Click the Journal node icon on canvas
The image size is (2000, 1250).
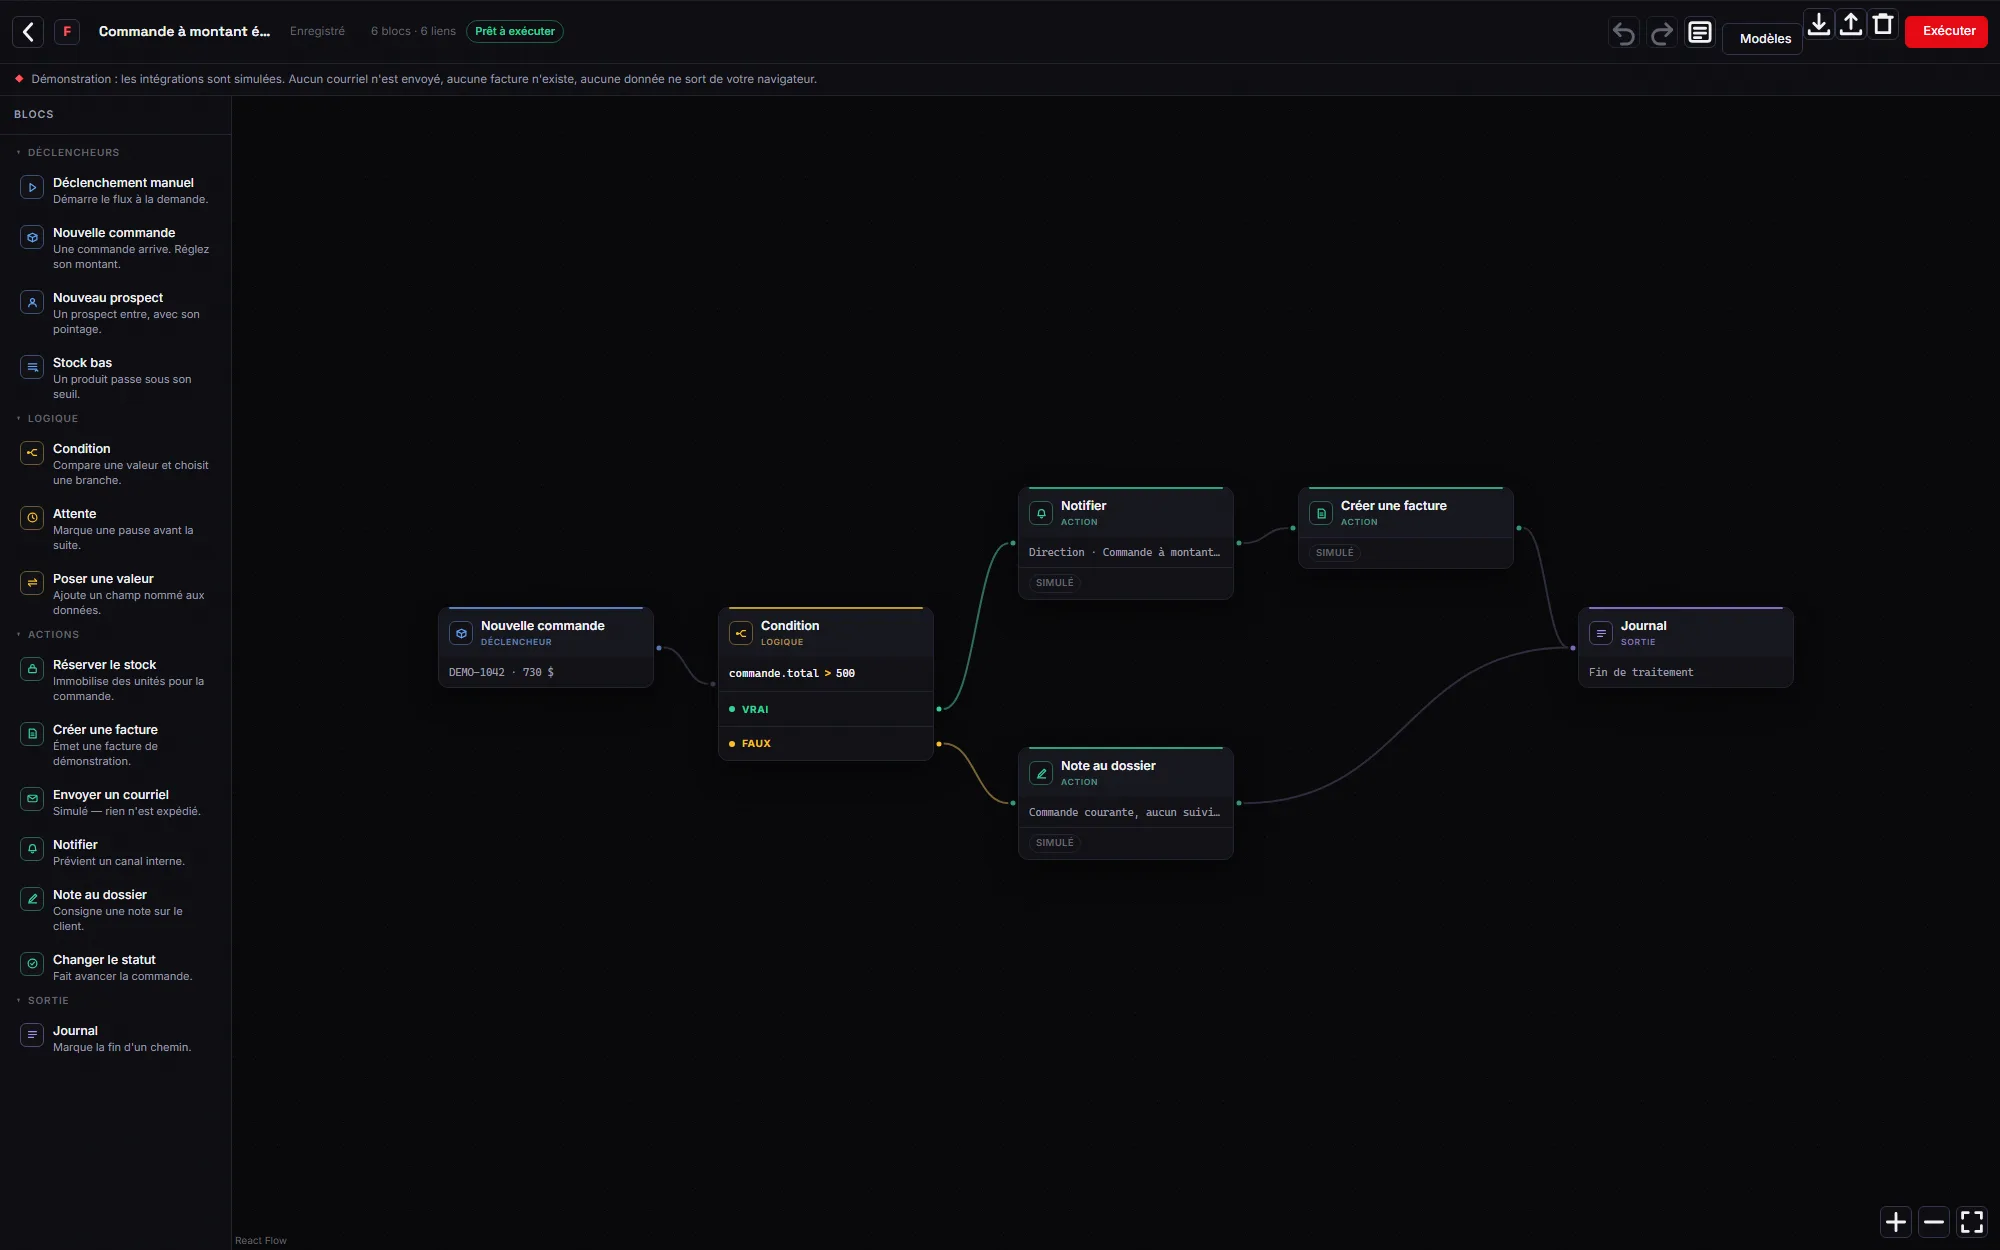point(1601,633)
